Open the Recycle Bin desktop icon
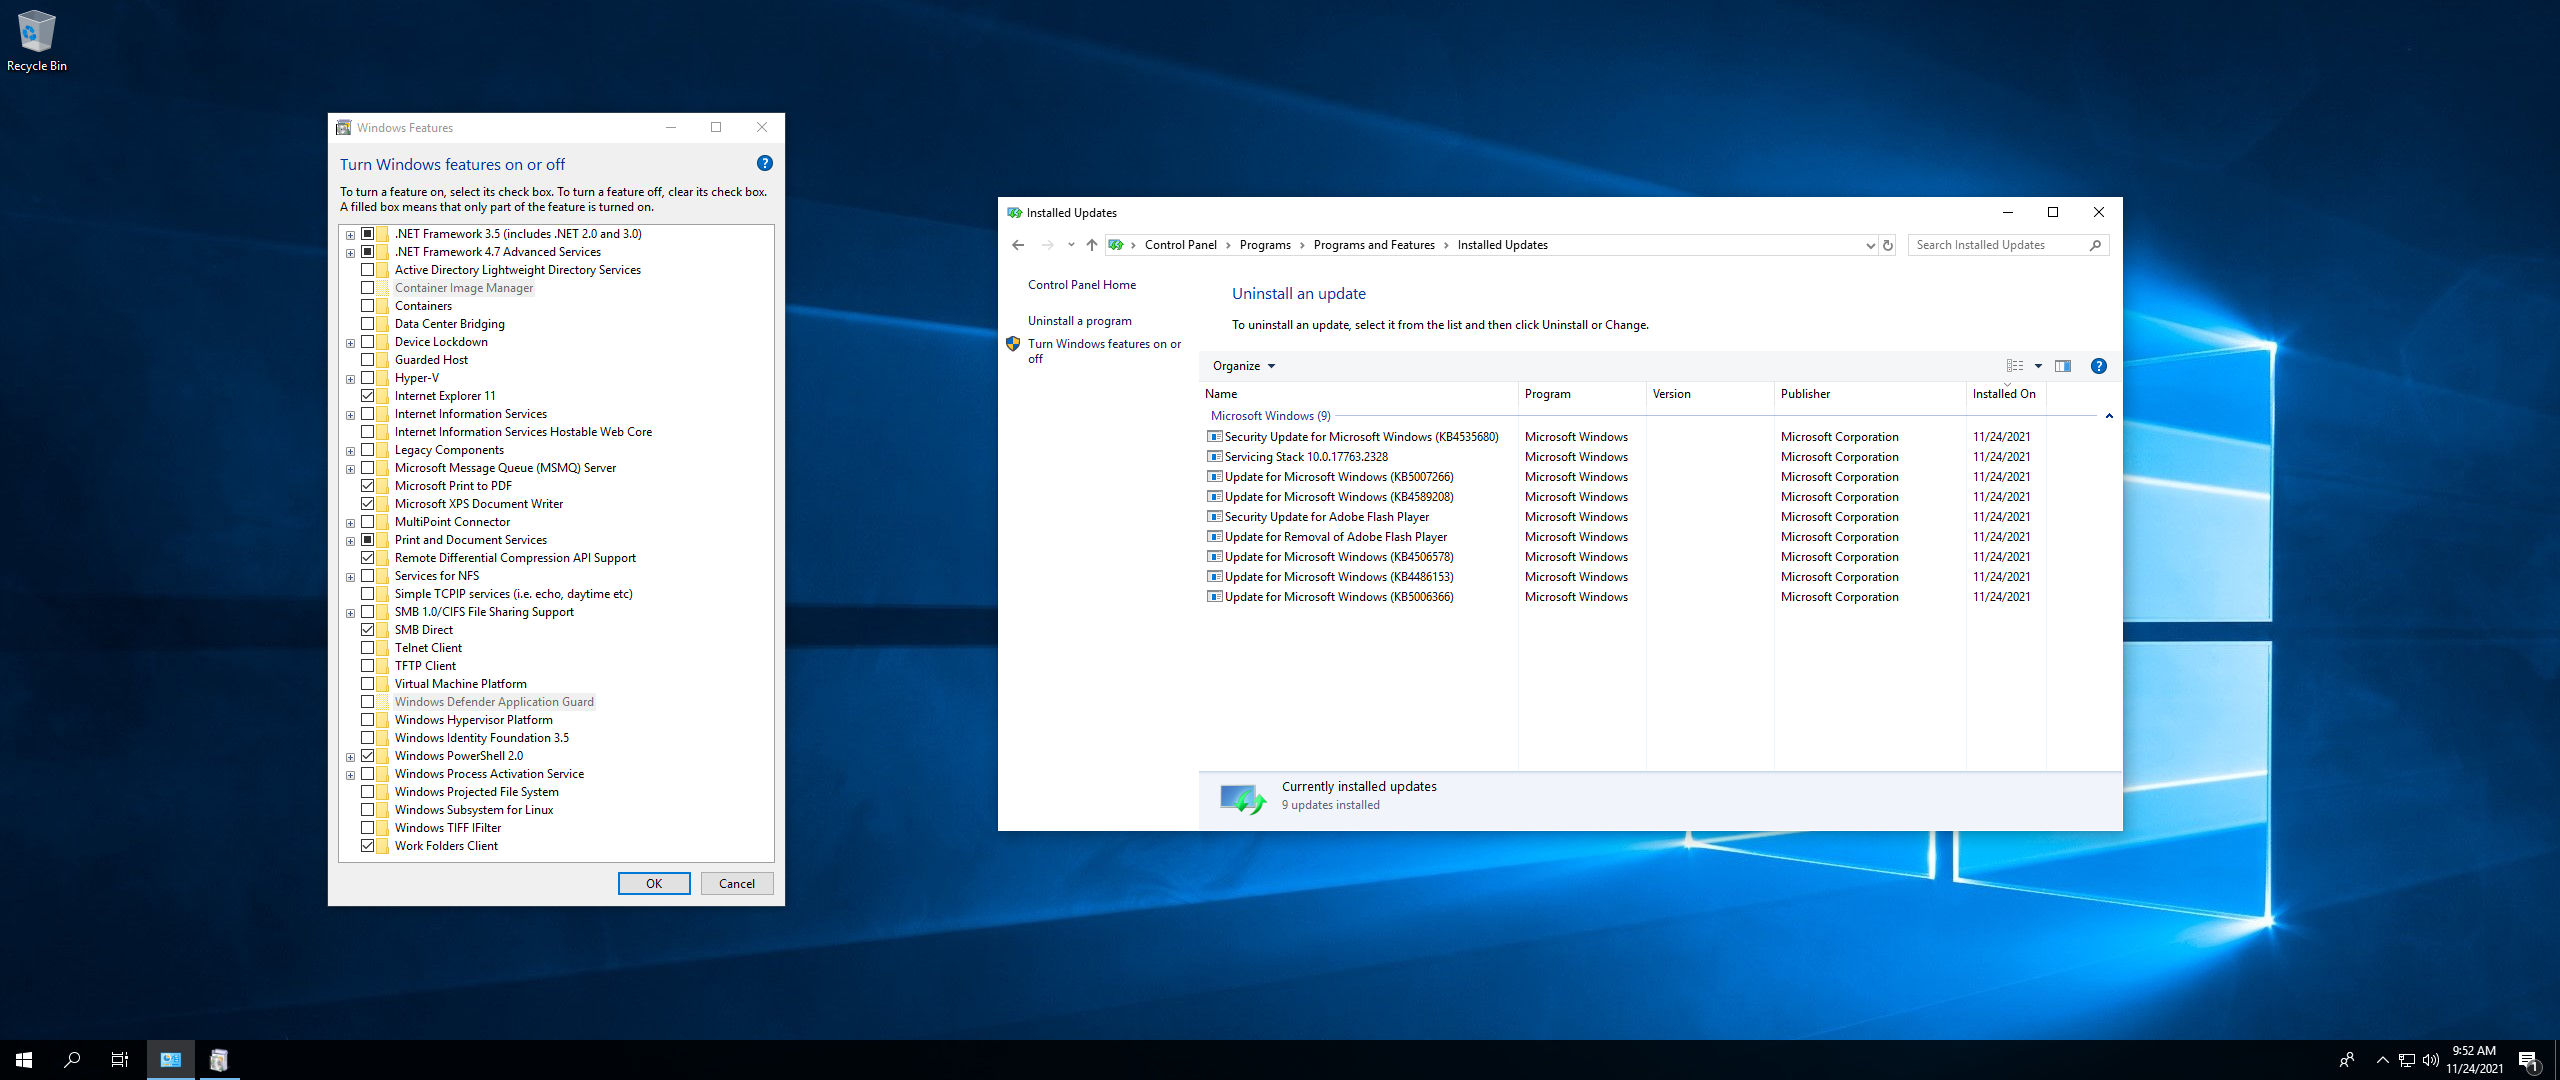Viewport: 2560px width, 1080px height. (36, 41)
